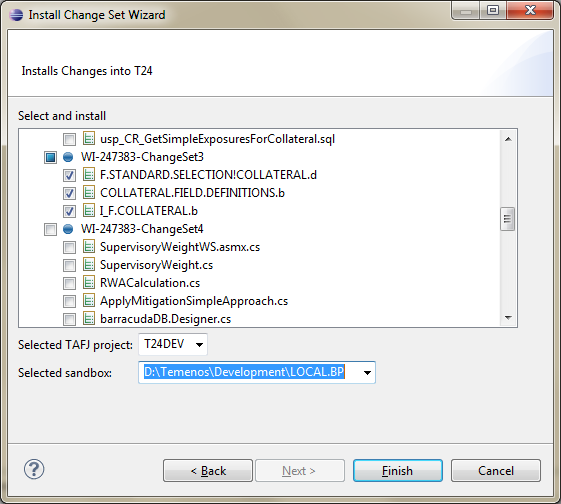This screenshot has width=561, height=504.
Task: Select the usp_CR_GetSimpleExposuresForCollateral.sql entry
Action: click(218, 139)
